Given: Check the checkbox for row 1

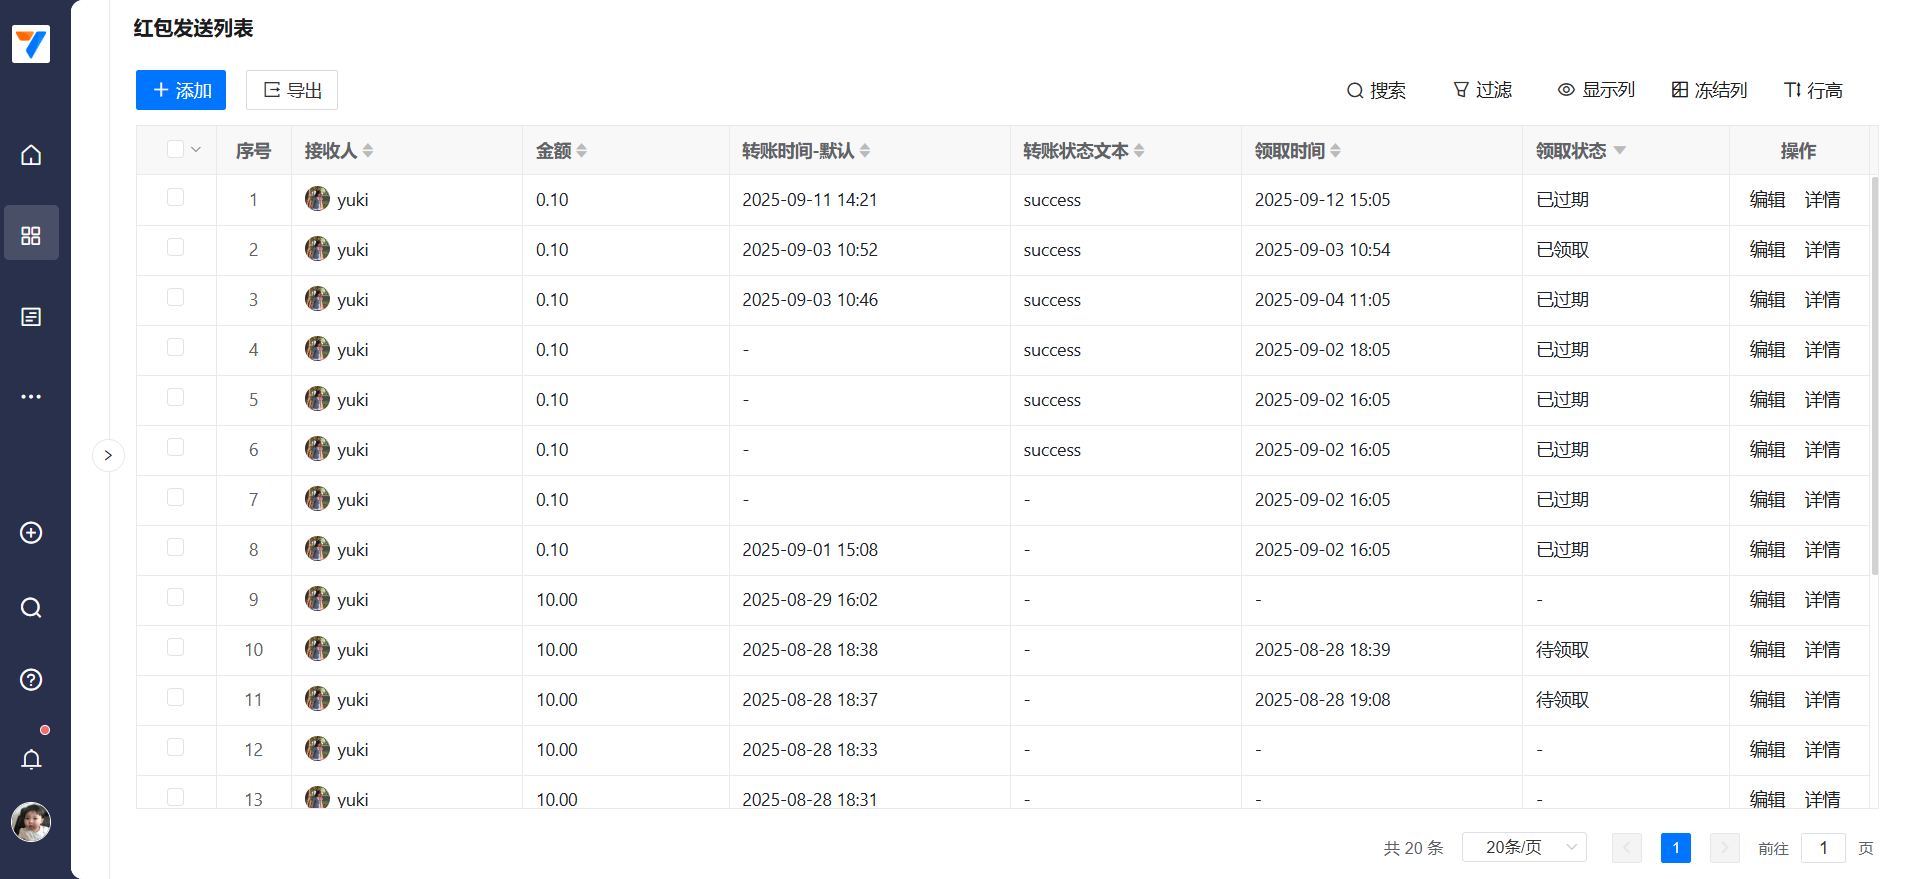Looking at the screenshot, I should click(x=176, y=198).
